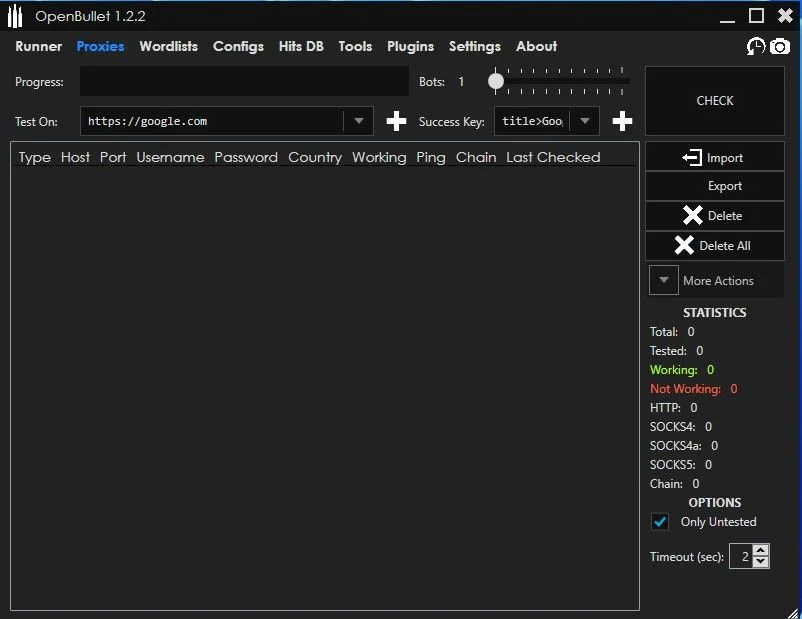Screen dimensions: 802x619
Task: Sort by the Ping column header
Action: [431, 158]
